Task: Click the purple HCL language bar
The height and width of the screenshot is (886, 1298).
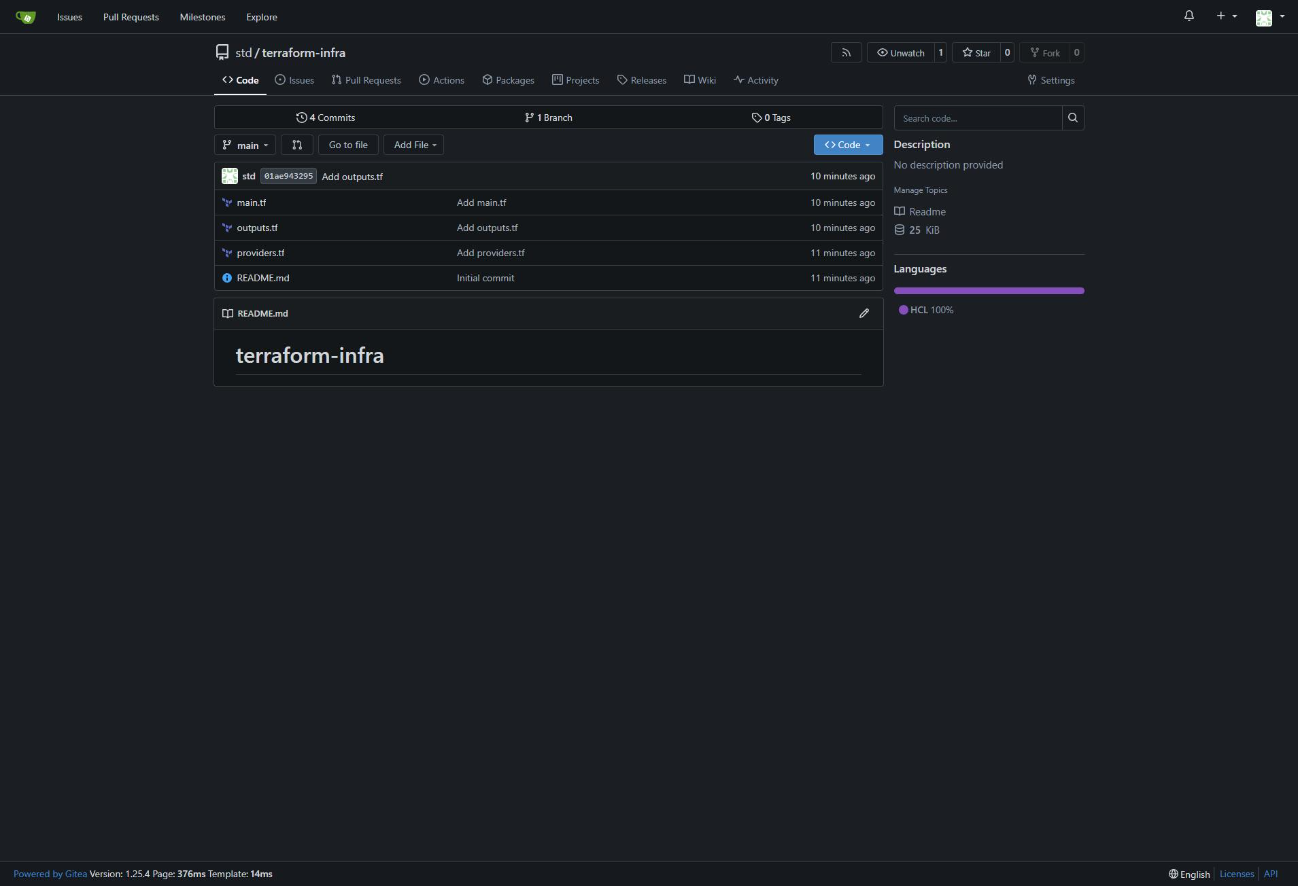Action: click(x=989, y=291)
